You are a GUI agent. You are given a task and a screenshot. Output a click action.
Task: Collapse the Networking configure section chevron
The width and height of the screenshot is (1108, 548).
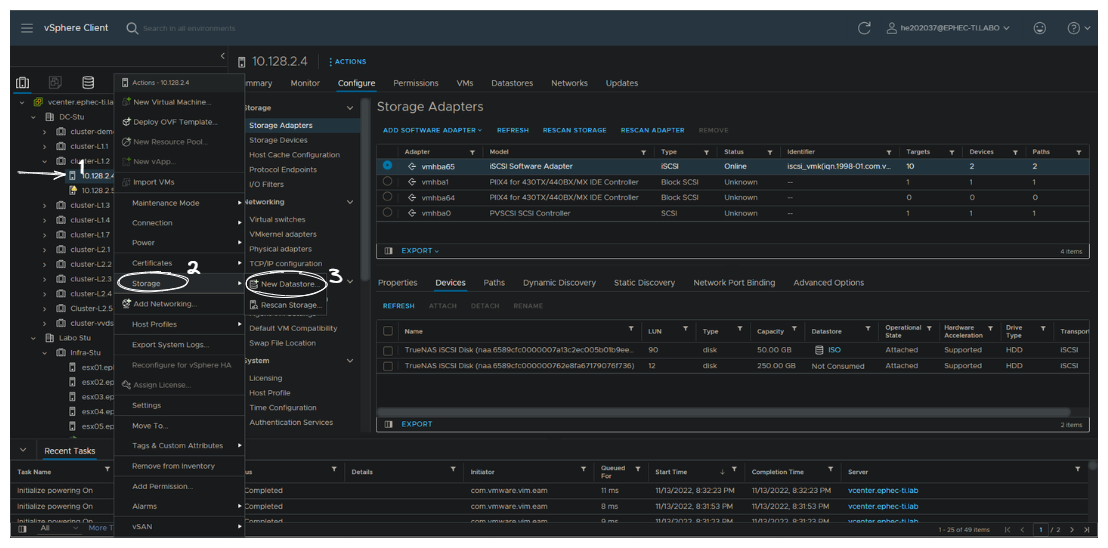350,202
